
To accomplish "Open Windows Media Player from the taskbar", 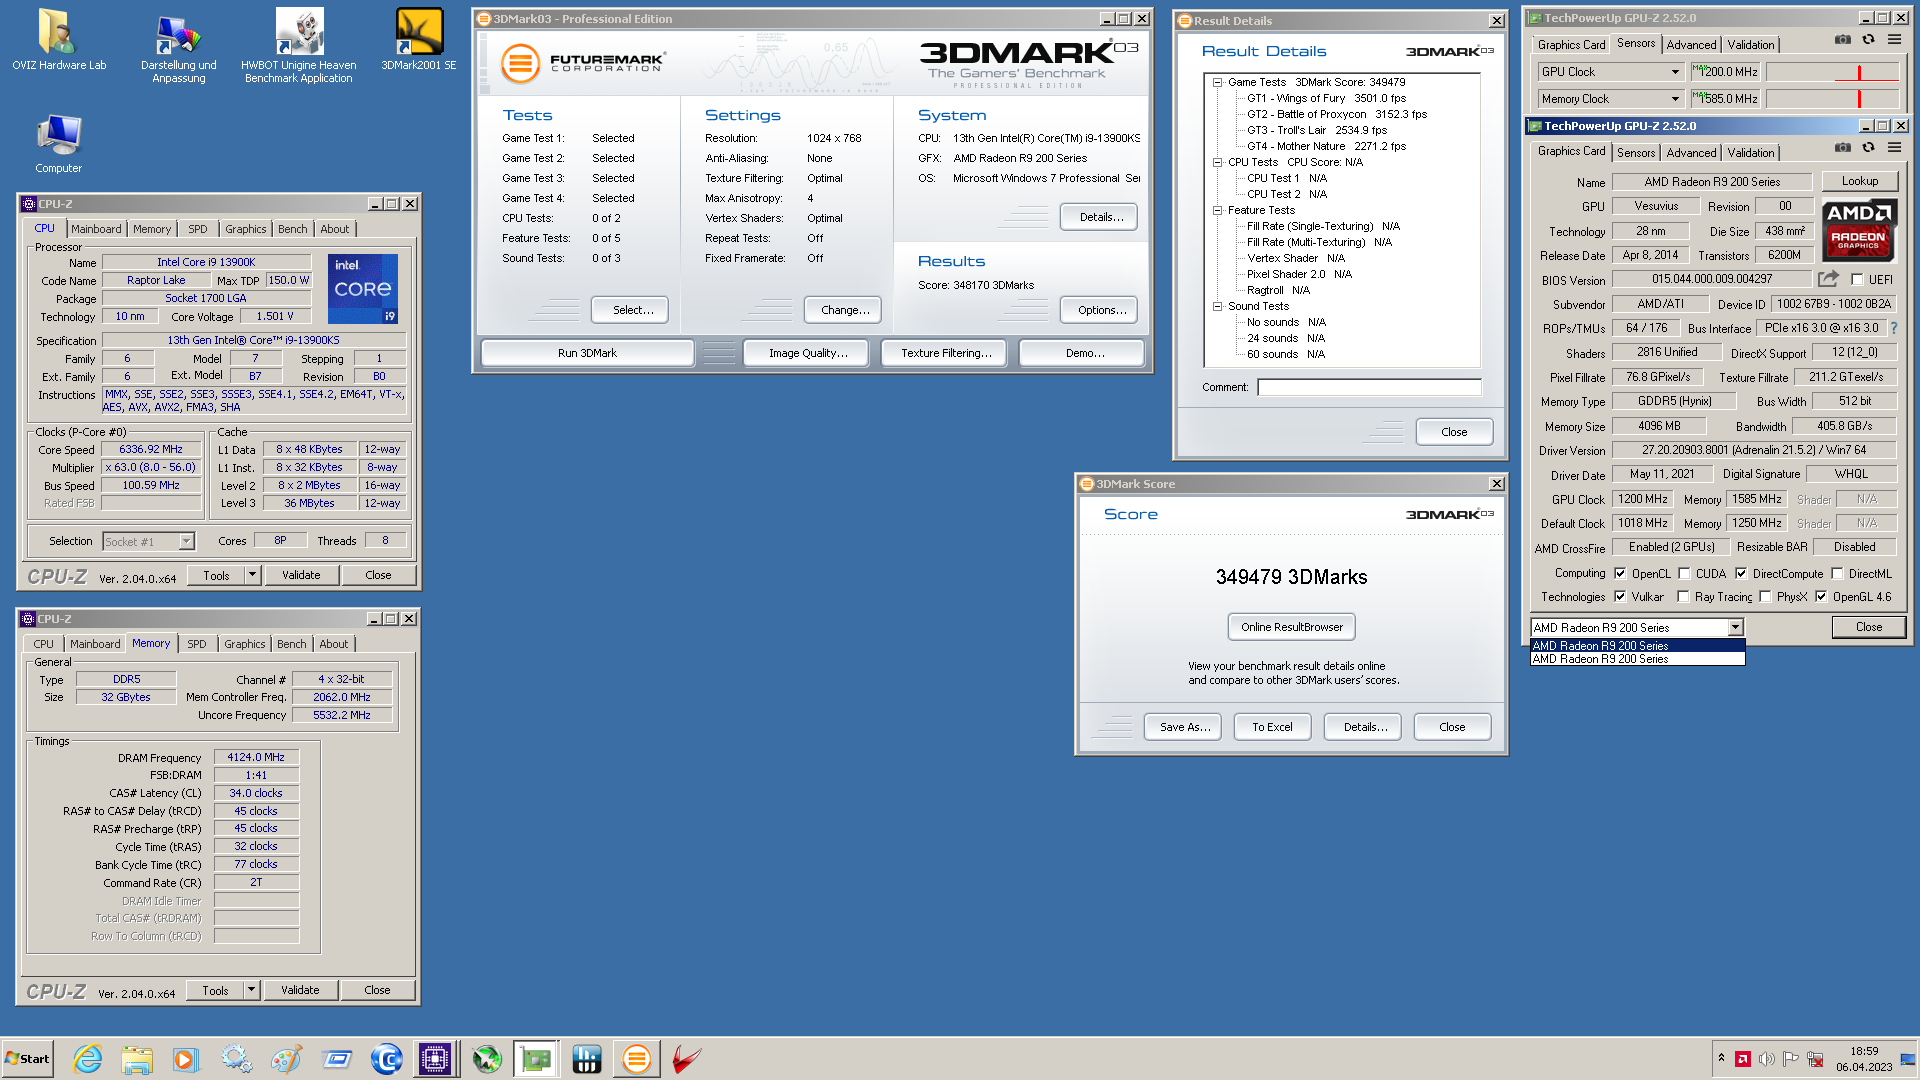I will coord(186,1059).
